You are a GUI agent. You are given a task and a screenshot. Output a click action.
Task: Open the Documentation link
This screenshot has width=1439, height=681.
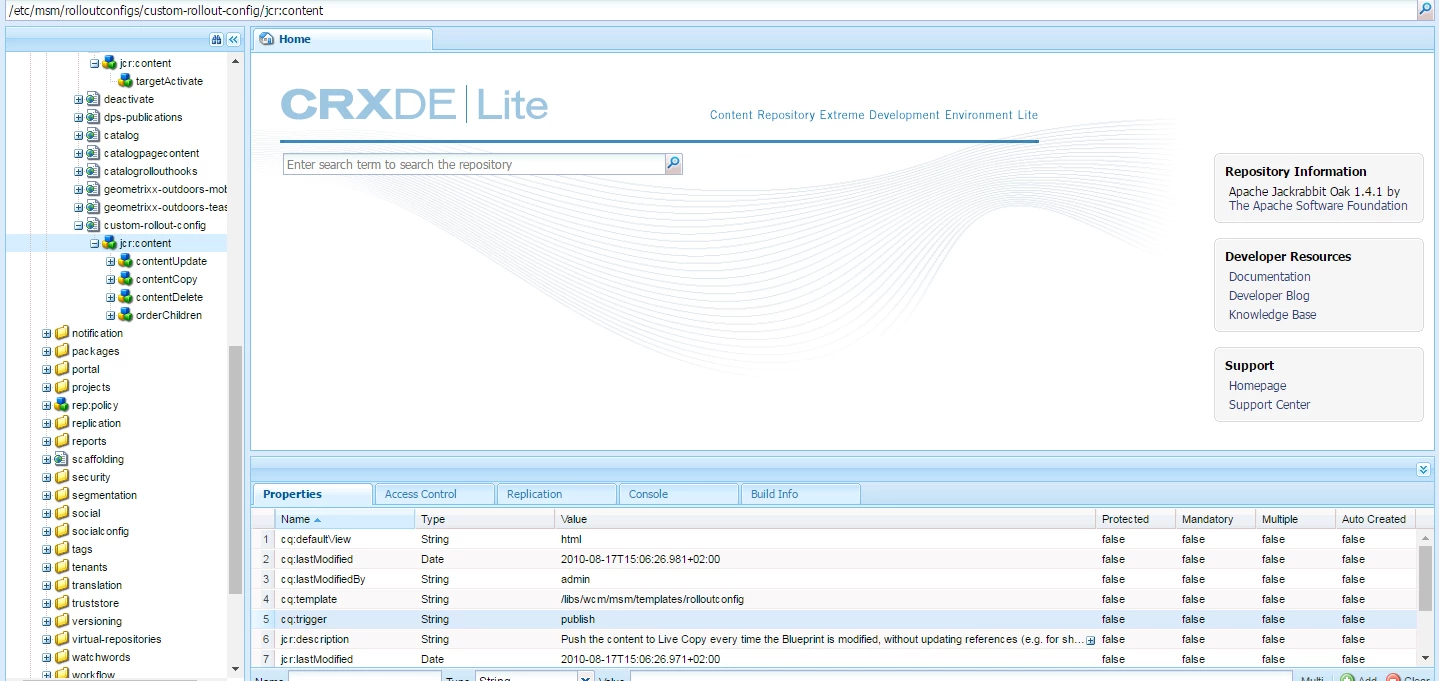[x=1270, y=277]
